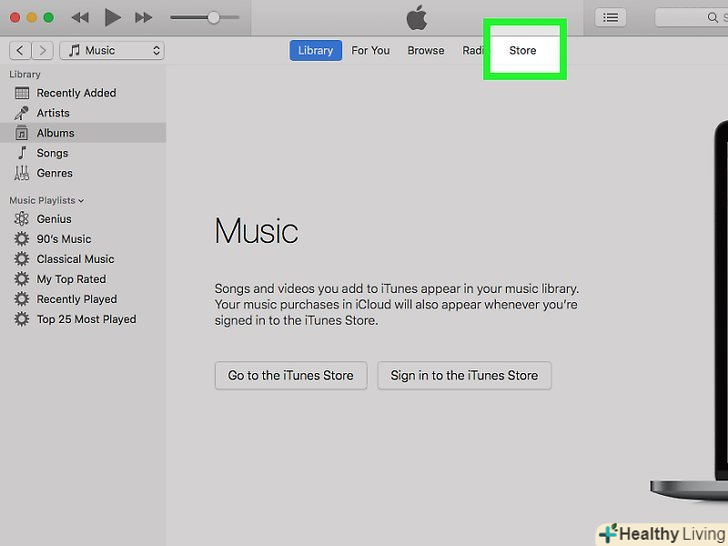728x546 pixels.
Task: Click the fast-forward button
Action: tap(143, 18)
